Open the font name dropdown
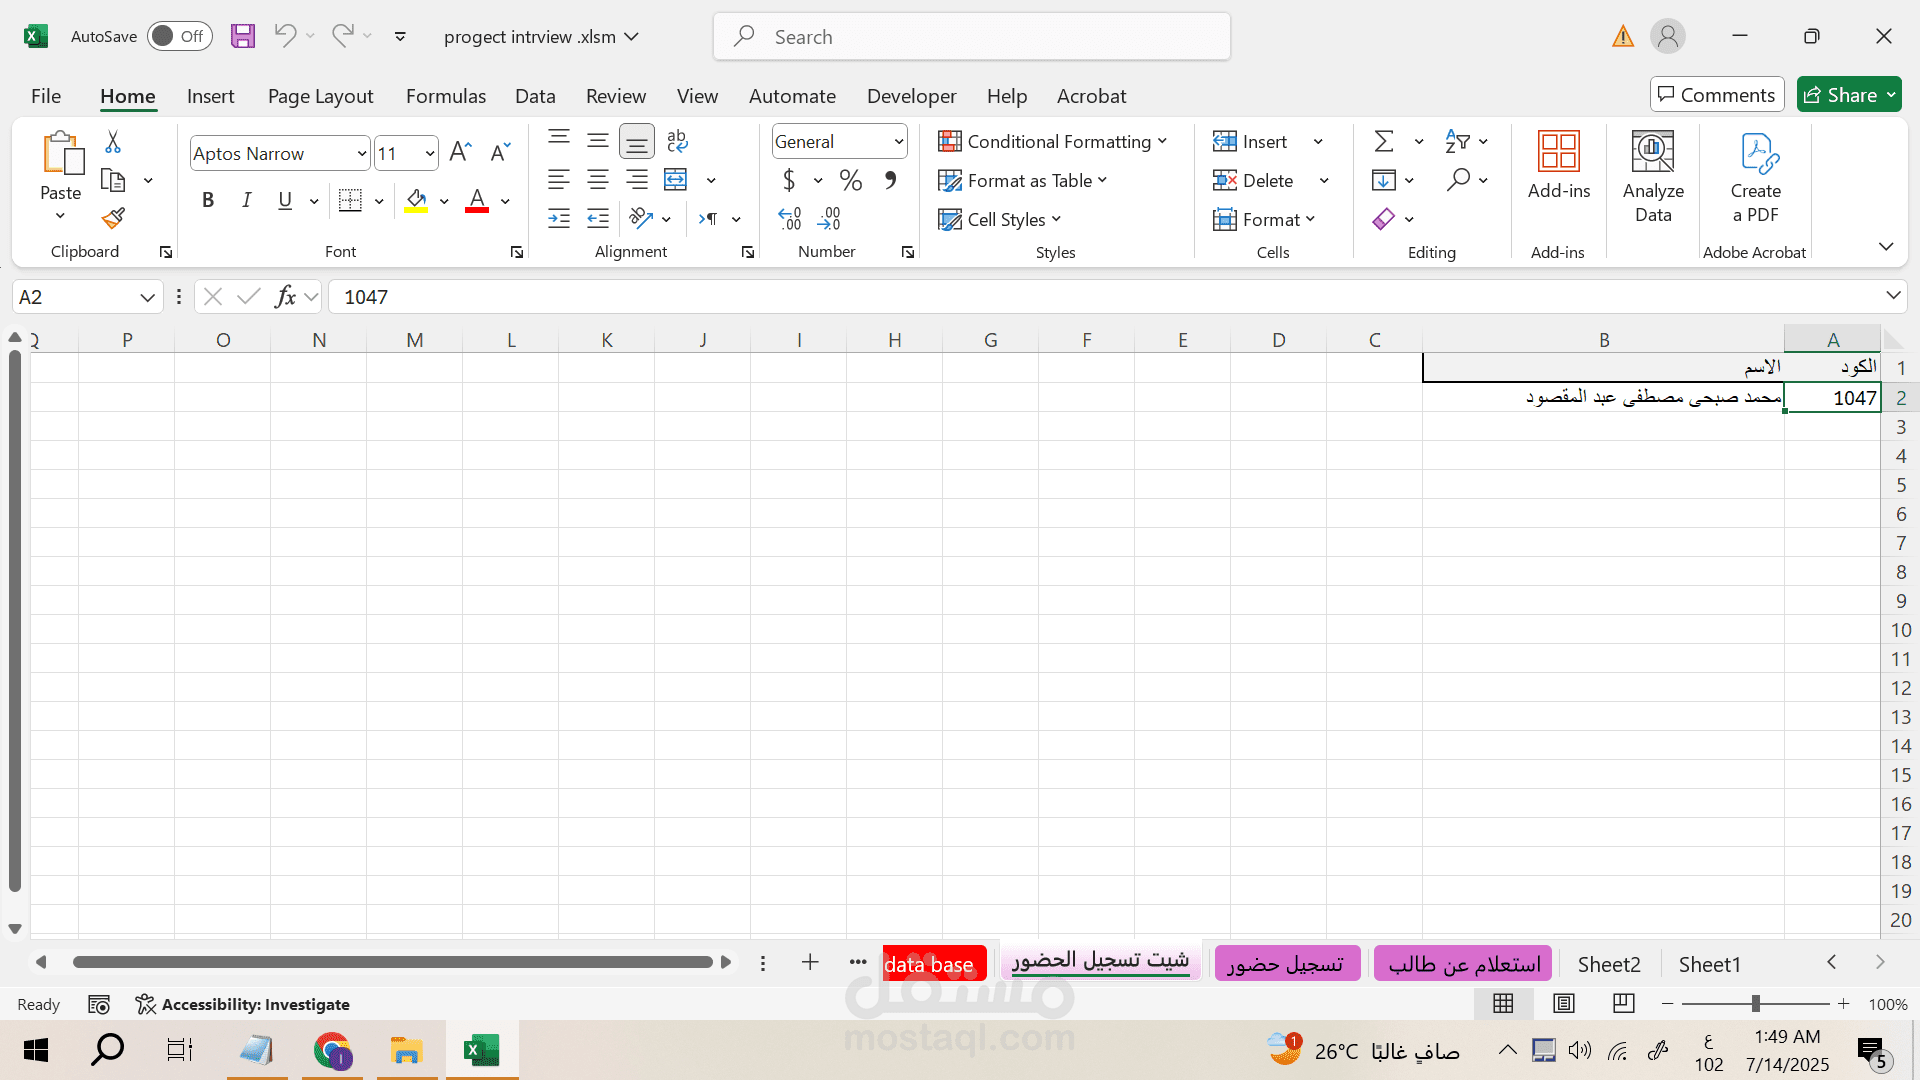The height and width of the screenshot is (1080, 1920). coord(361,153)
